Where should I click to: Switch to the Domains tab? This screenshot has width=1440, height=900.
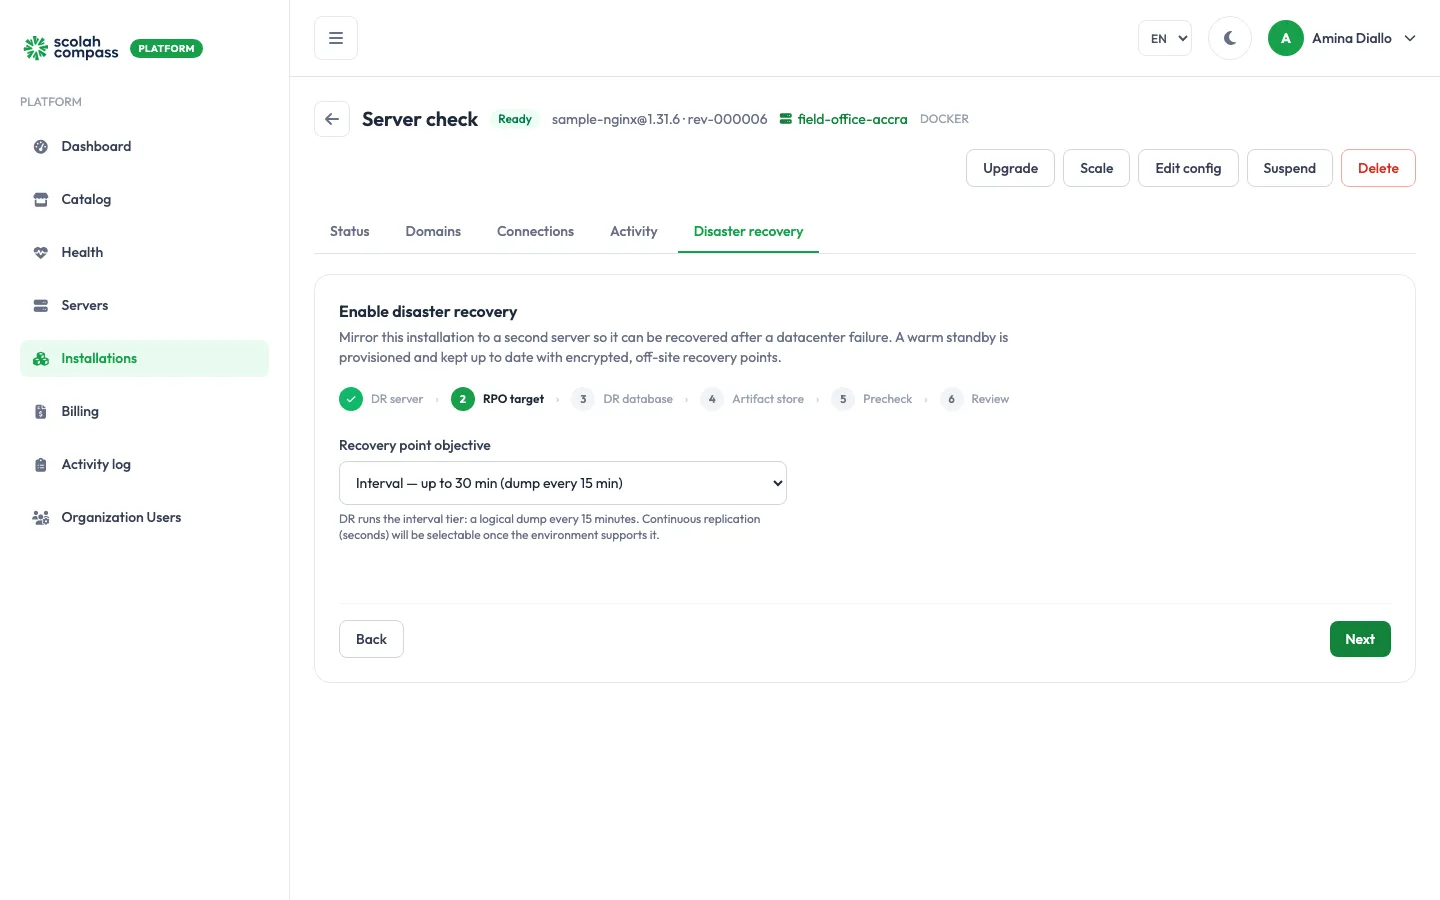tap(433, 231)
